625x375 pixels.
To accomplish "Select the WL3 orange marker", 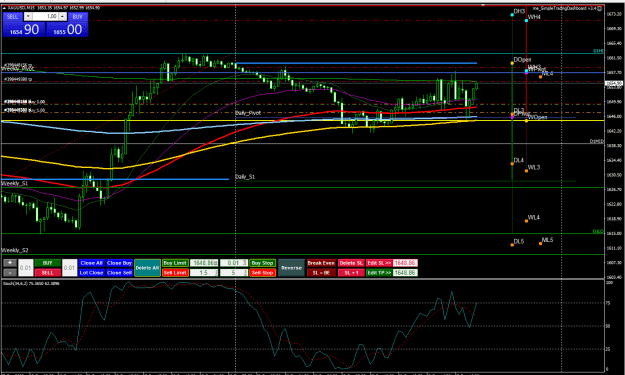I will tap(526, 171).
